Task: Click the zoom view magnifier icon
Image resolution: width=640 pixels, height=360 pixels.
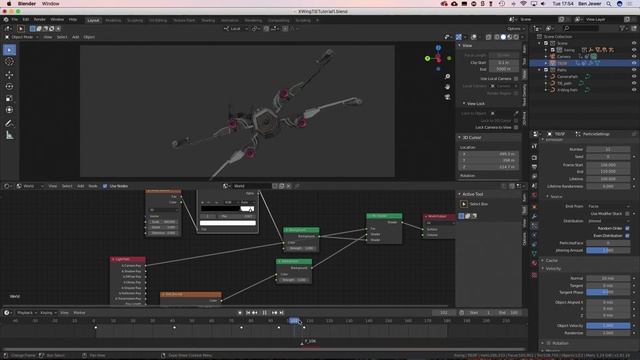Action: [x=448, y=76]
